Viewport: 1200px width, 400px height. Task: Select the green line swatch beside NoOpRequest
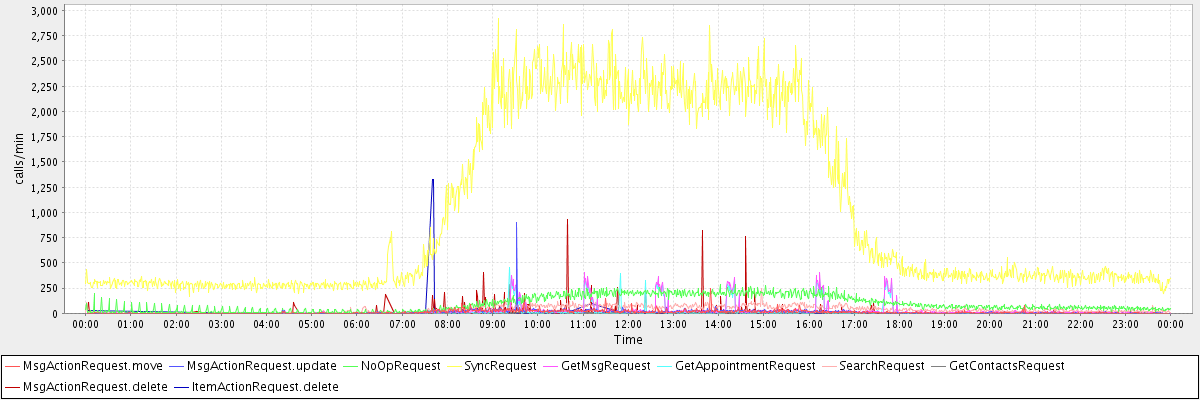pyautogui.click(x=352, y=366)
